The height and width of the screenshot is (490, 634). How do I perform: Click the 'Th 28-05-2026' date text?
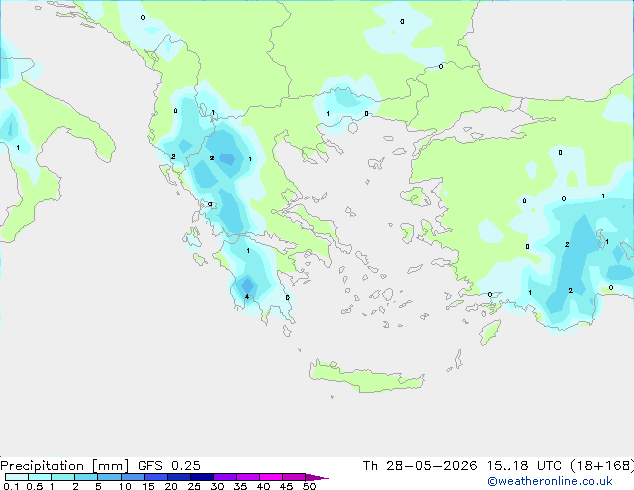(420, 466)
